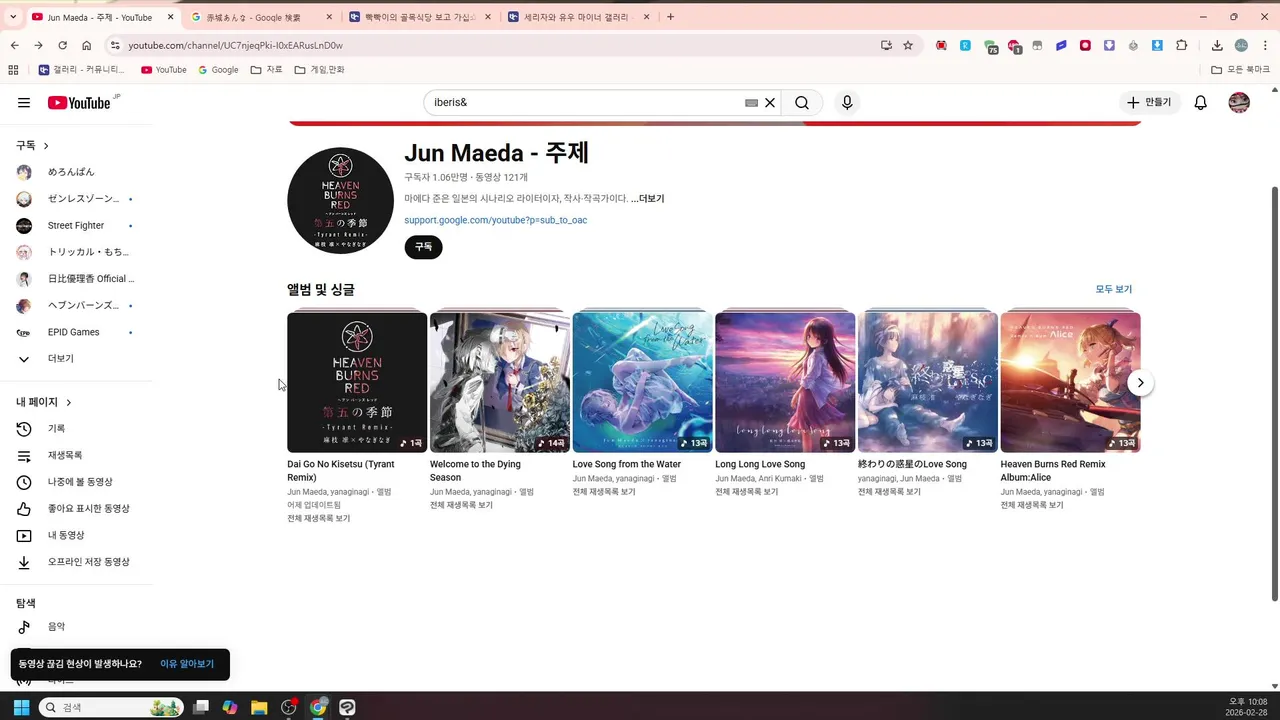Open the 게임,만화 bookmark folder
The height and width of the screenshot is (720, 1280).
pos(319,70)
